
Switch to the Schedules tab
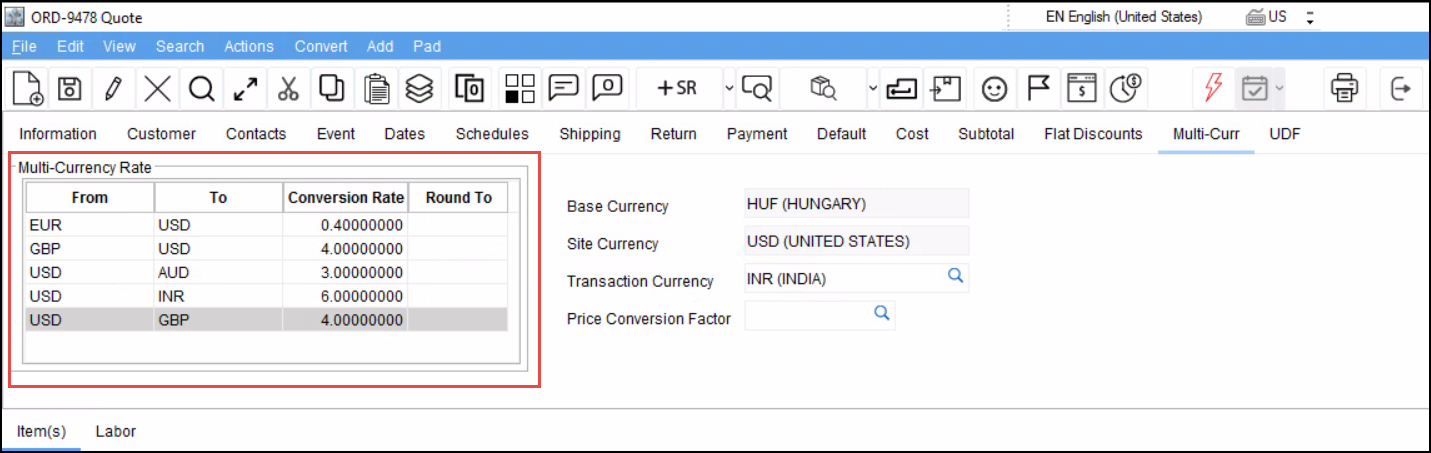click(492, 133)
